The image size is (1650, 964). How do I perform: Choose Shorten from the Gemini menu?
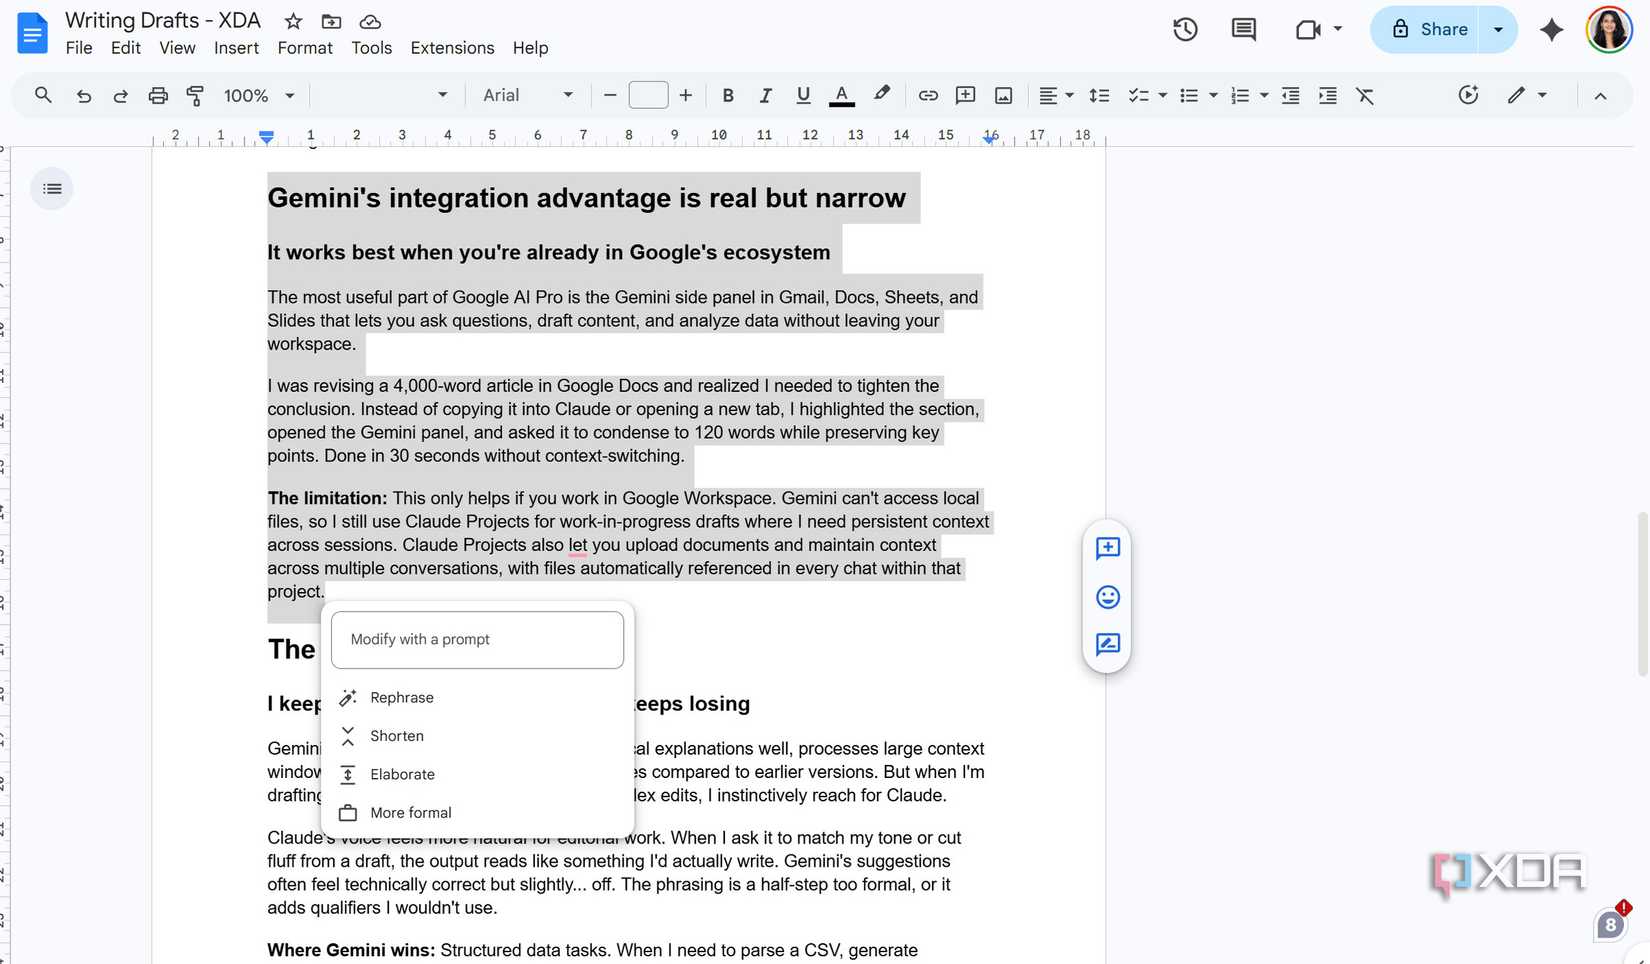396,735
